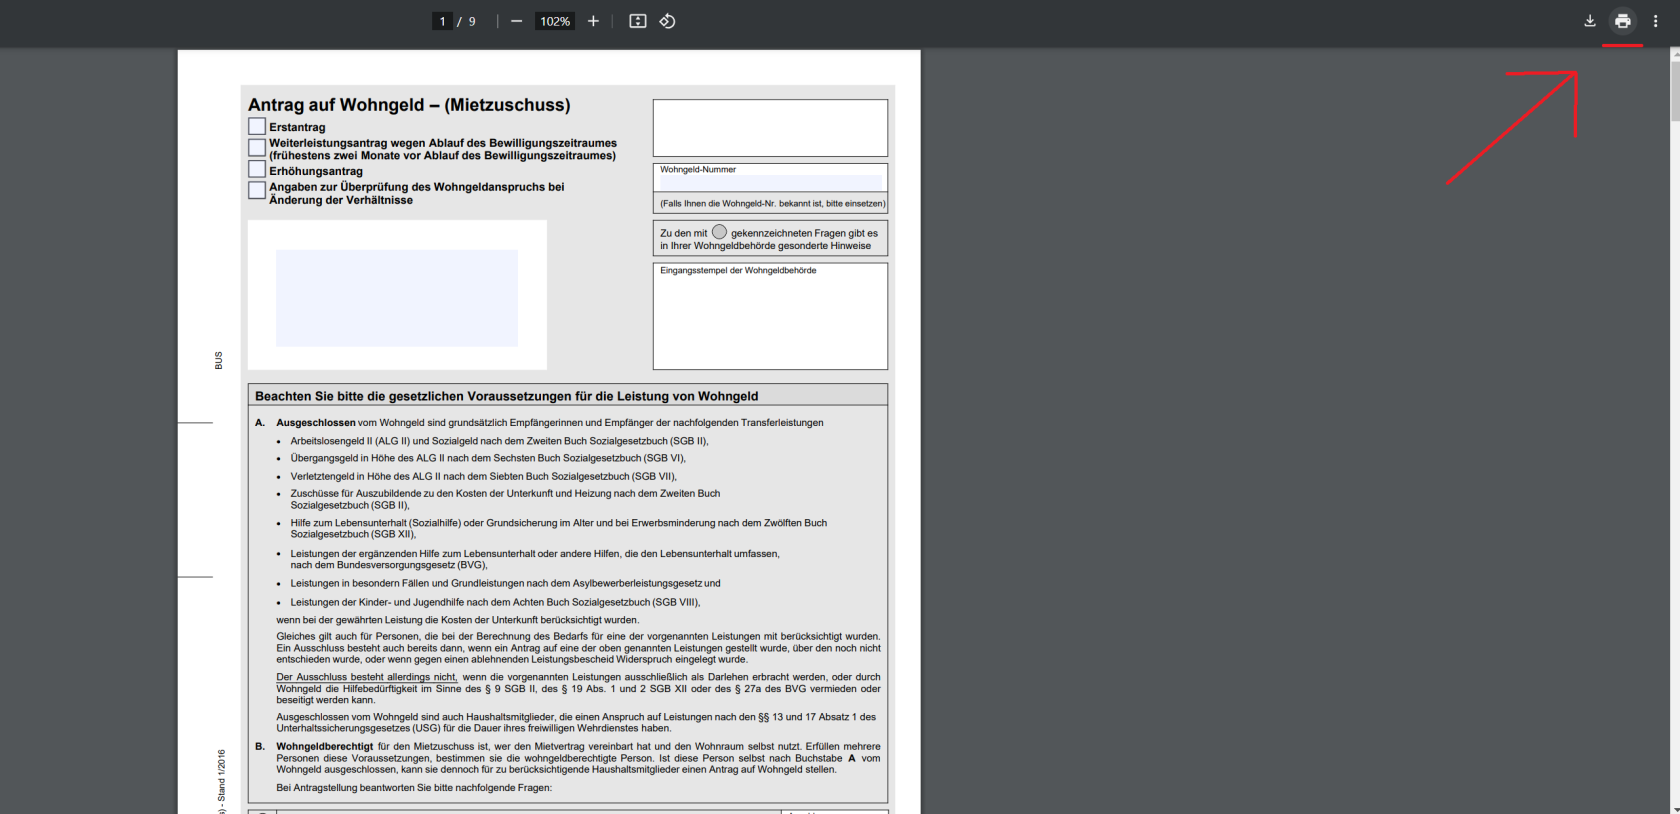1680x814 pixels.
Task: Click the 'Verletztengeld in Höhe des ALG II' bullet
Action: [484, 476]
